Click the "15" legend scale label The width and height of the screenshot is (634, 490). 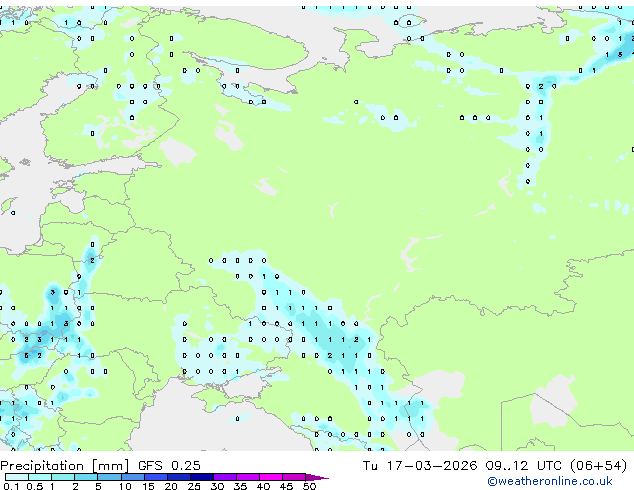pyautogui.click(x=148, y=486)
